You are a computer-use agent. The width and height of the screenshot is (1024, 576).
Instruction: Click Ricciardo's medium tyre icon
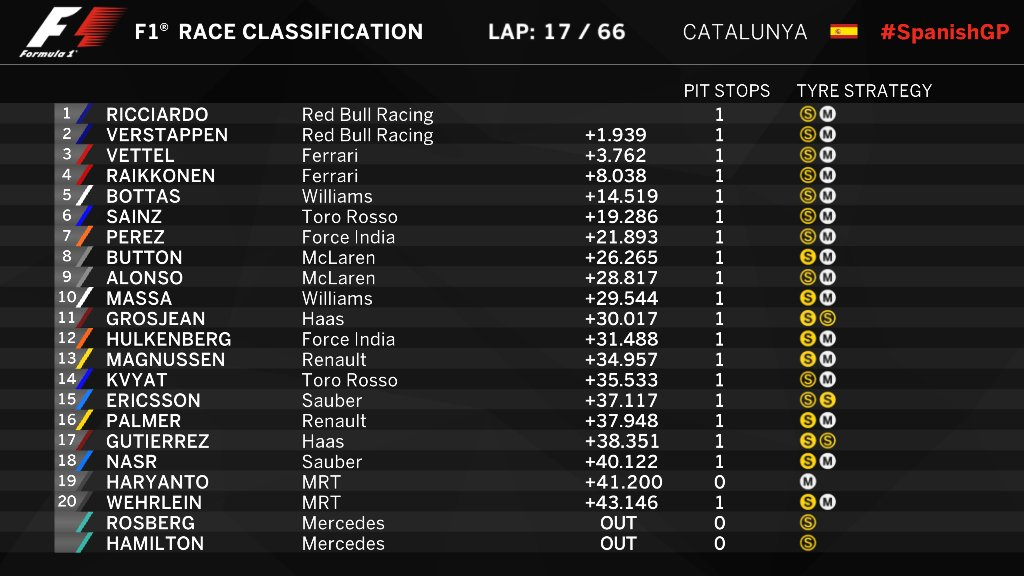pyautogui.click(x=827, y=114)
